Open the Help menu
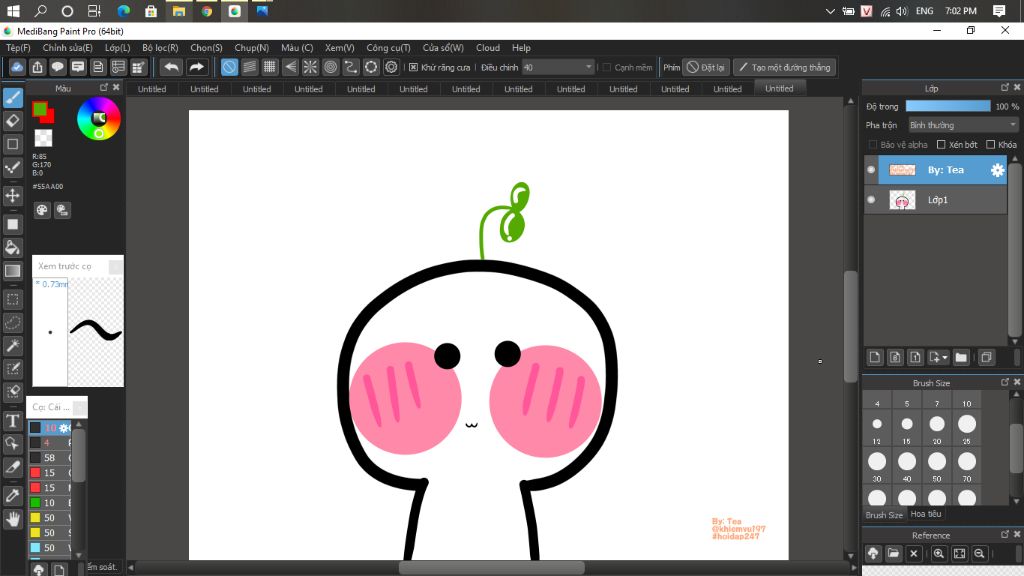The height and width of the screenshot is (576, 1024). tap(521, 48)
